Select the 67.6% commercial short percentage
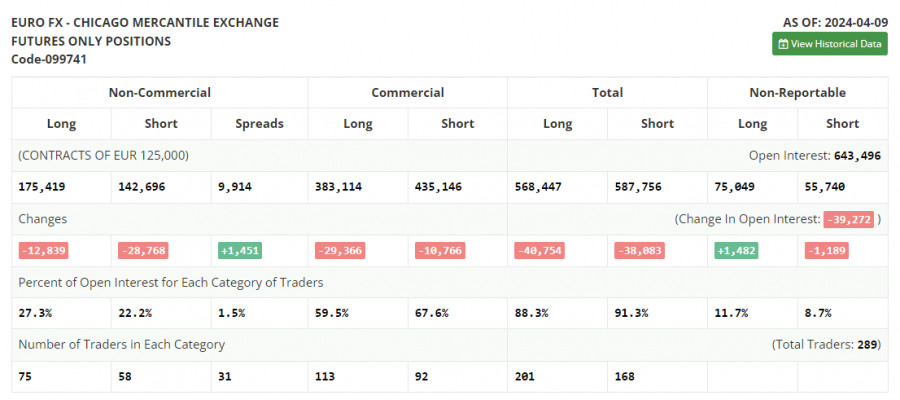This screenshot has width=900, height=400. click(432, 313)
